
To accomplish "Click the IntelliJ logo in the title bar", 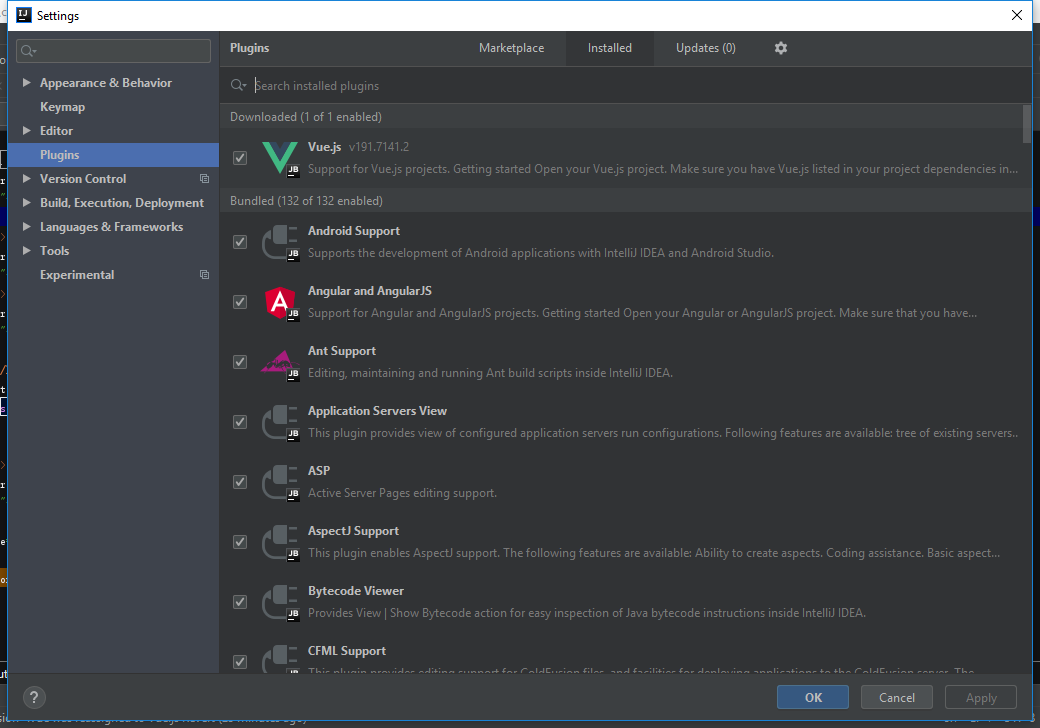I will [x=24, y=15].
